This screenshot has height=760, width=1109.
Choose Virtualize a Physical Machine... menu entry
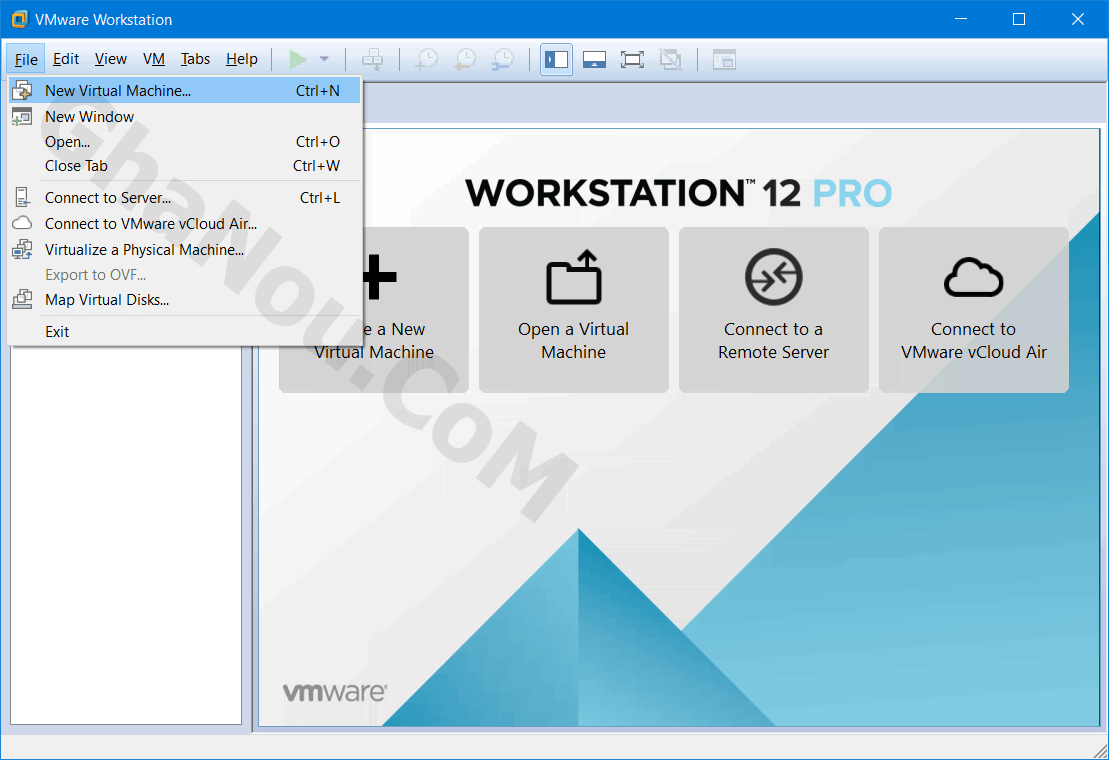185,250
